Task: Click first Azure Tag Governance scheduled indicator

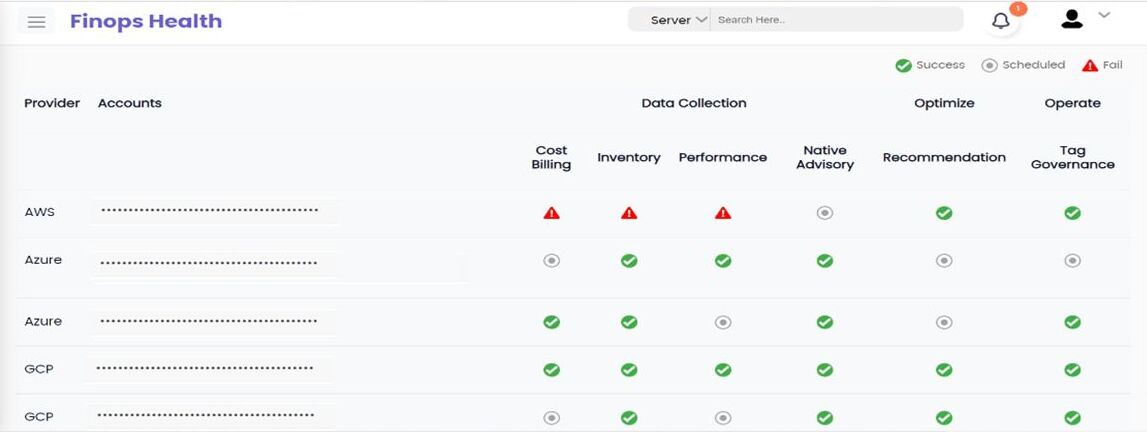Action: pos(1072,261)
